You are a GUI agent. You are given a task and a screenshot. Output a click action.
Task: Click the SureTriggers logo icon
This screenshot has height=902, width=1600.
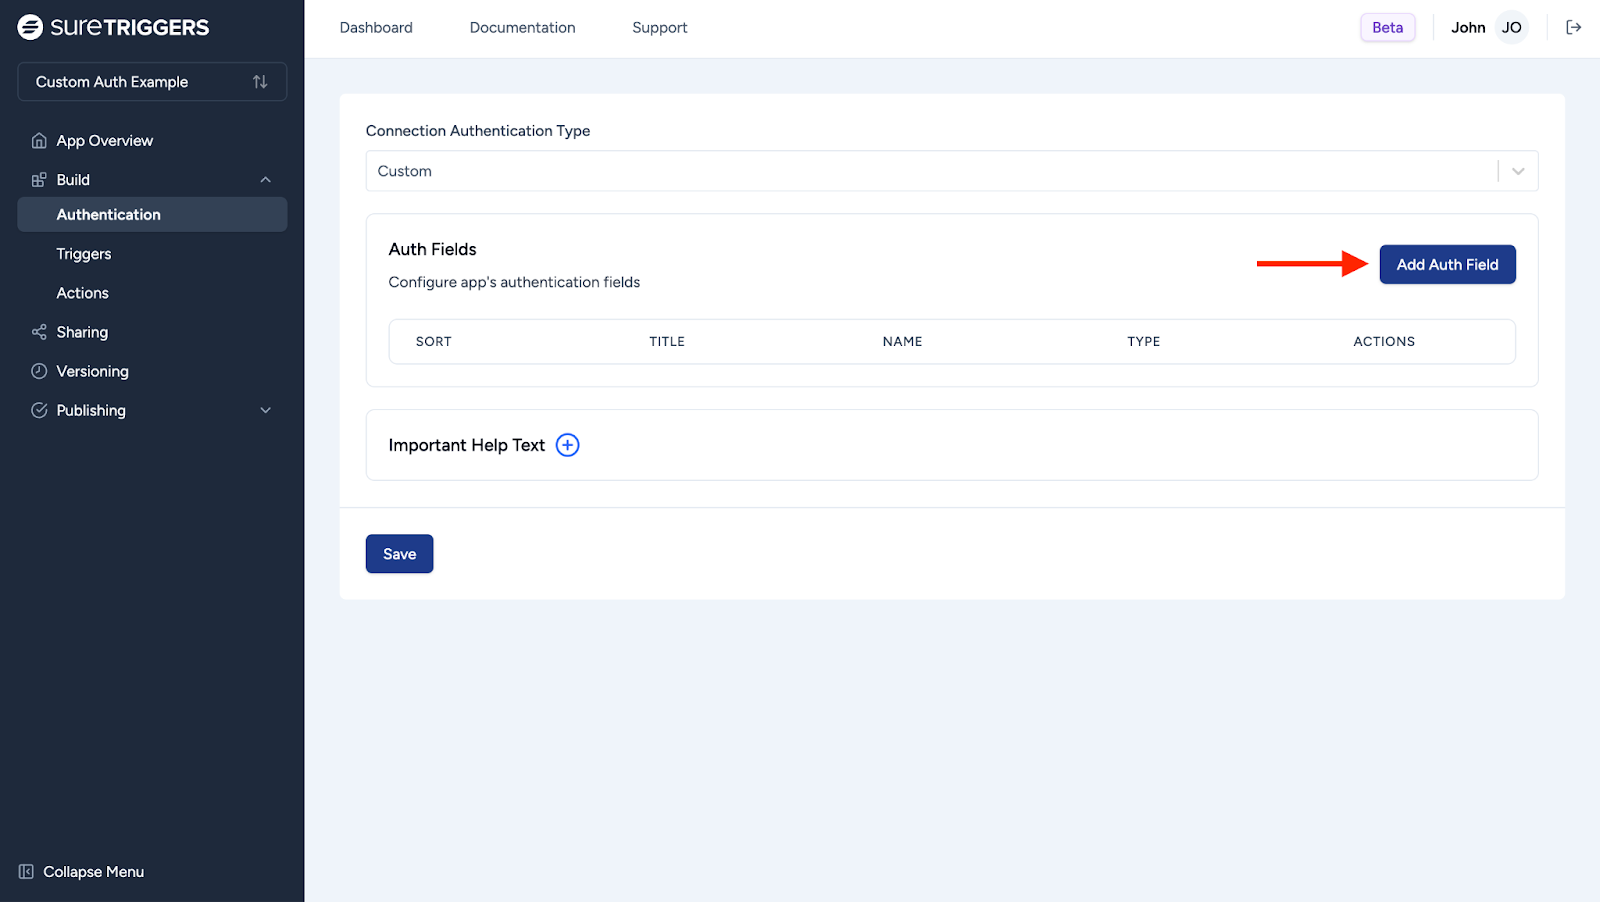tap(30, 27)
